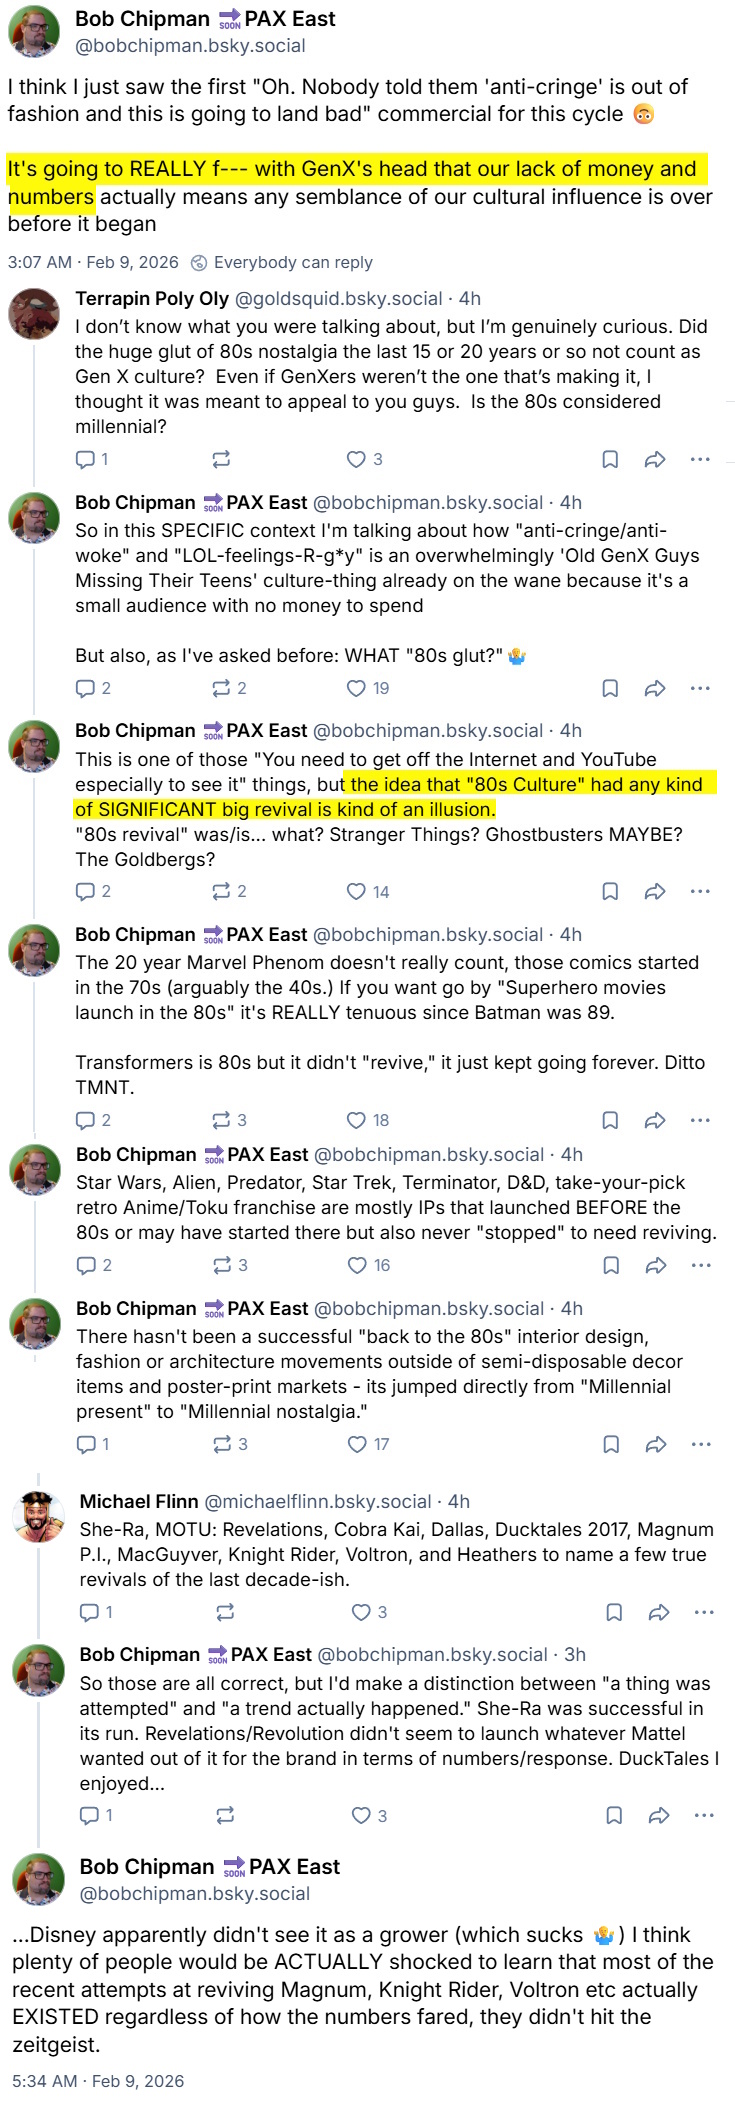Click Terrapin Poly Oly's avatar
Viewport: 735px width, 2119px height.
[x=34, y=313]
